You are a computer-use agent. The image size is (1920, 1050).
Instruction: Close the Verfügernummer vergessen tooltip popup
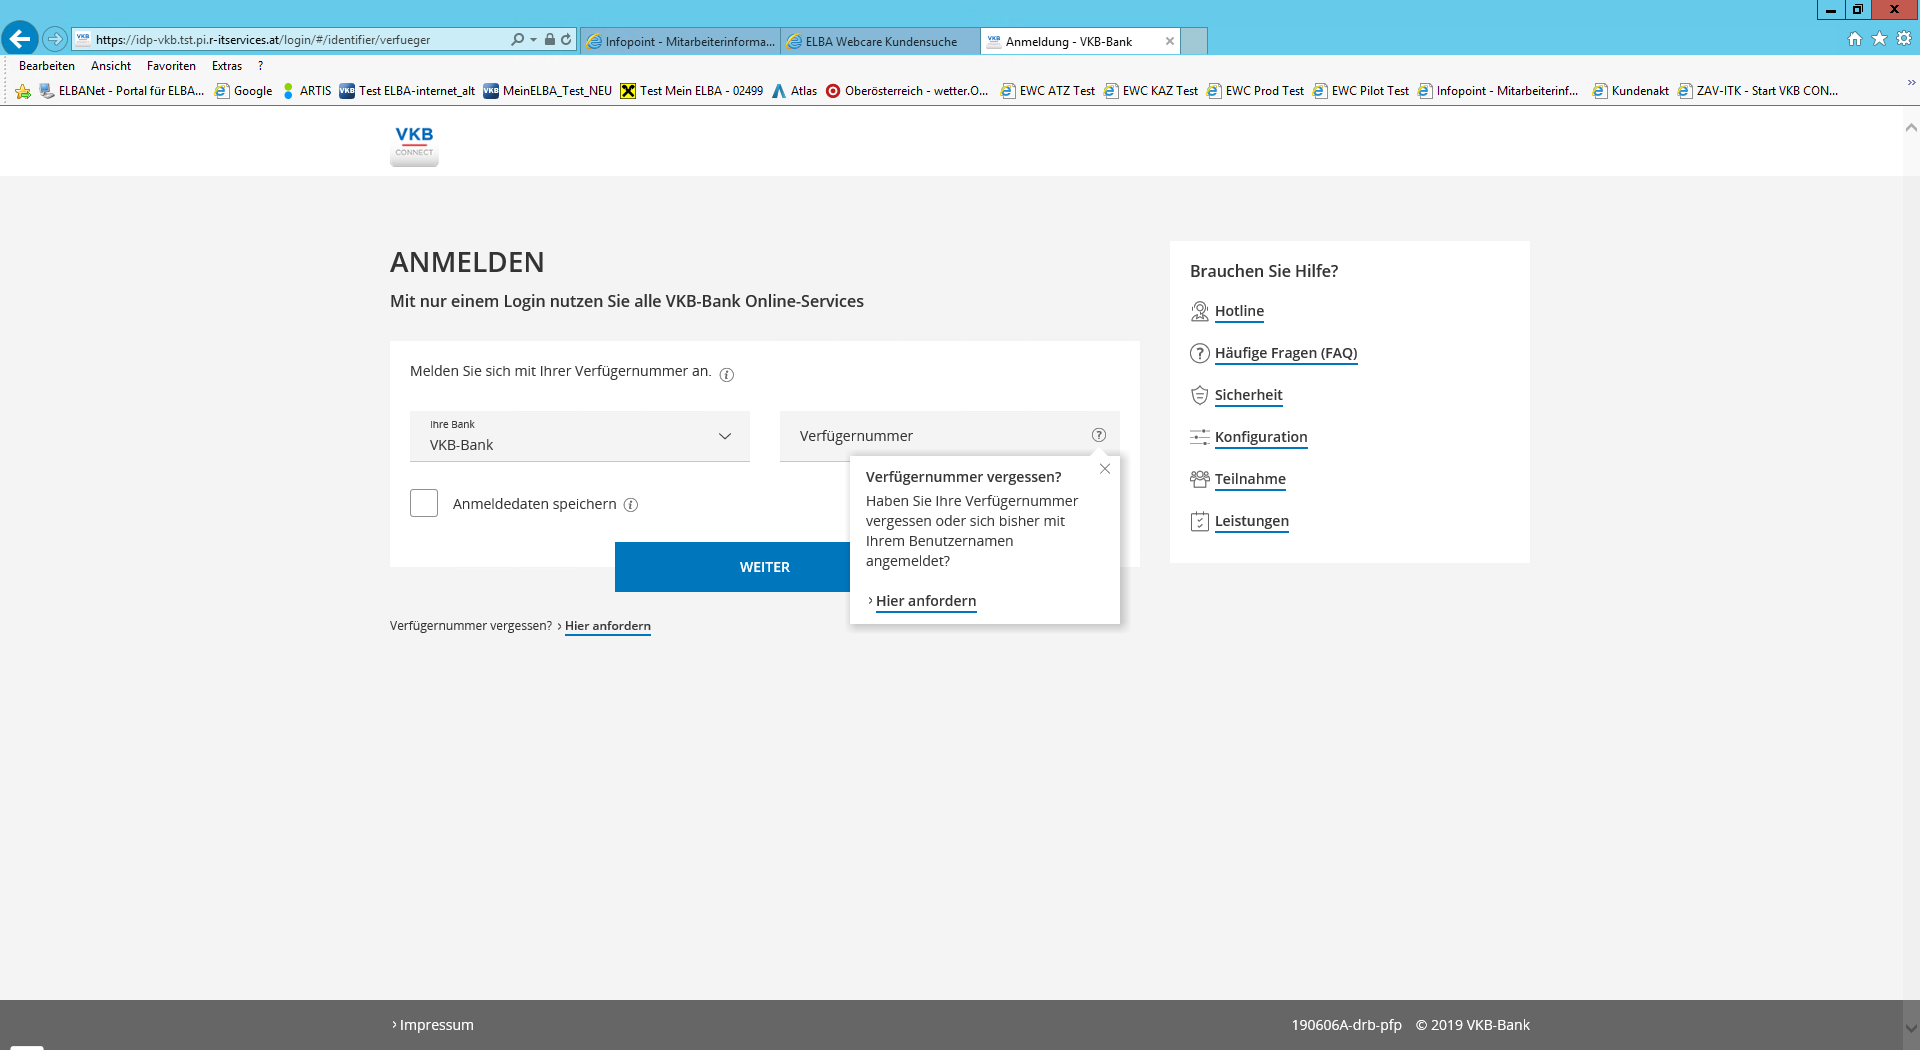(1105, 469)
